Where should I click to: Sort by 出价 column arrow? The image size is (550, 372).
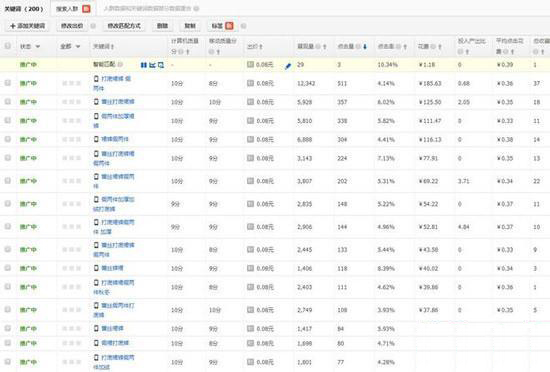[x=261, y=47]
